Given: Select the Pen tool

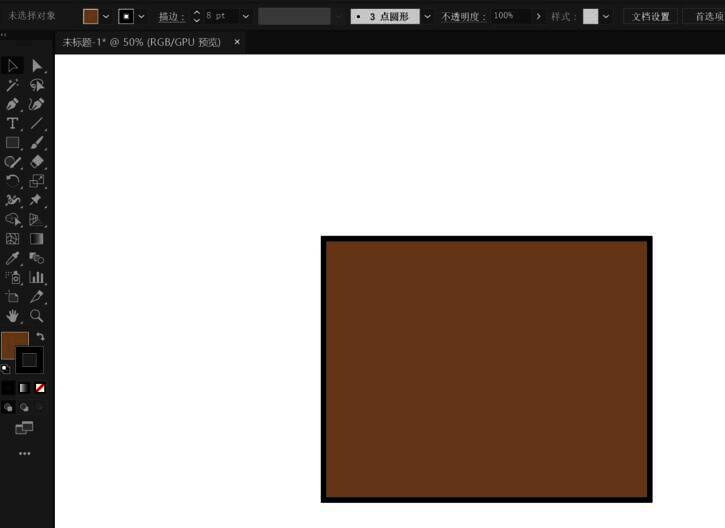Looking at the screenshot, I should point(12,104).
